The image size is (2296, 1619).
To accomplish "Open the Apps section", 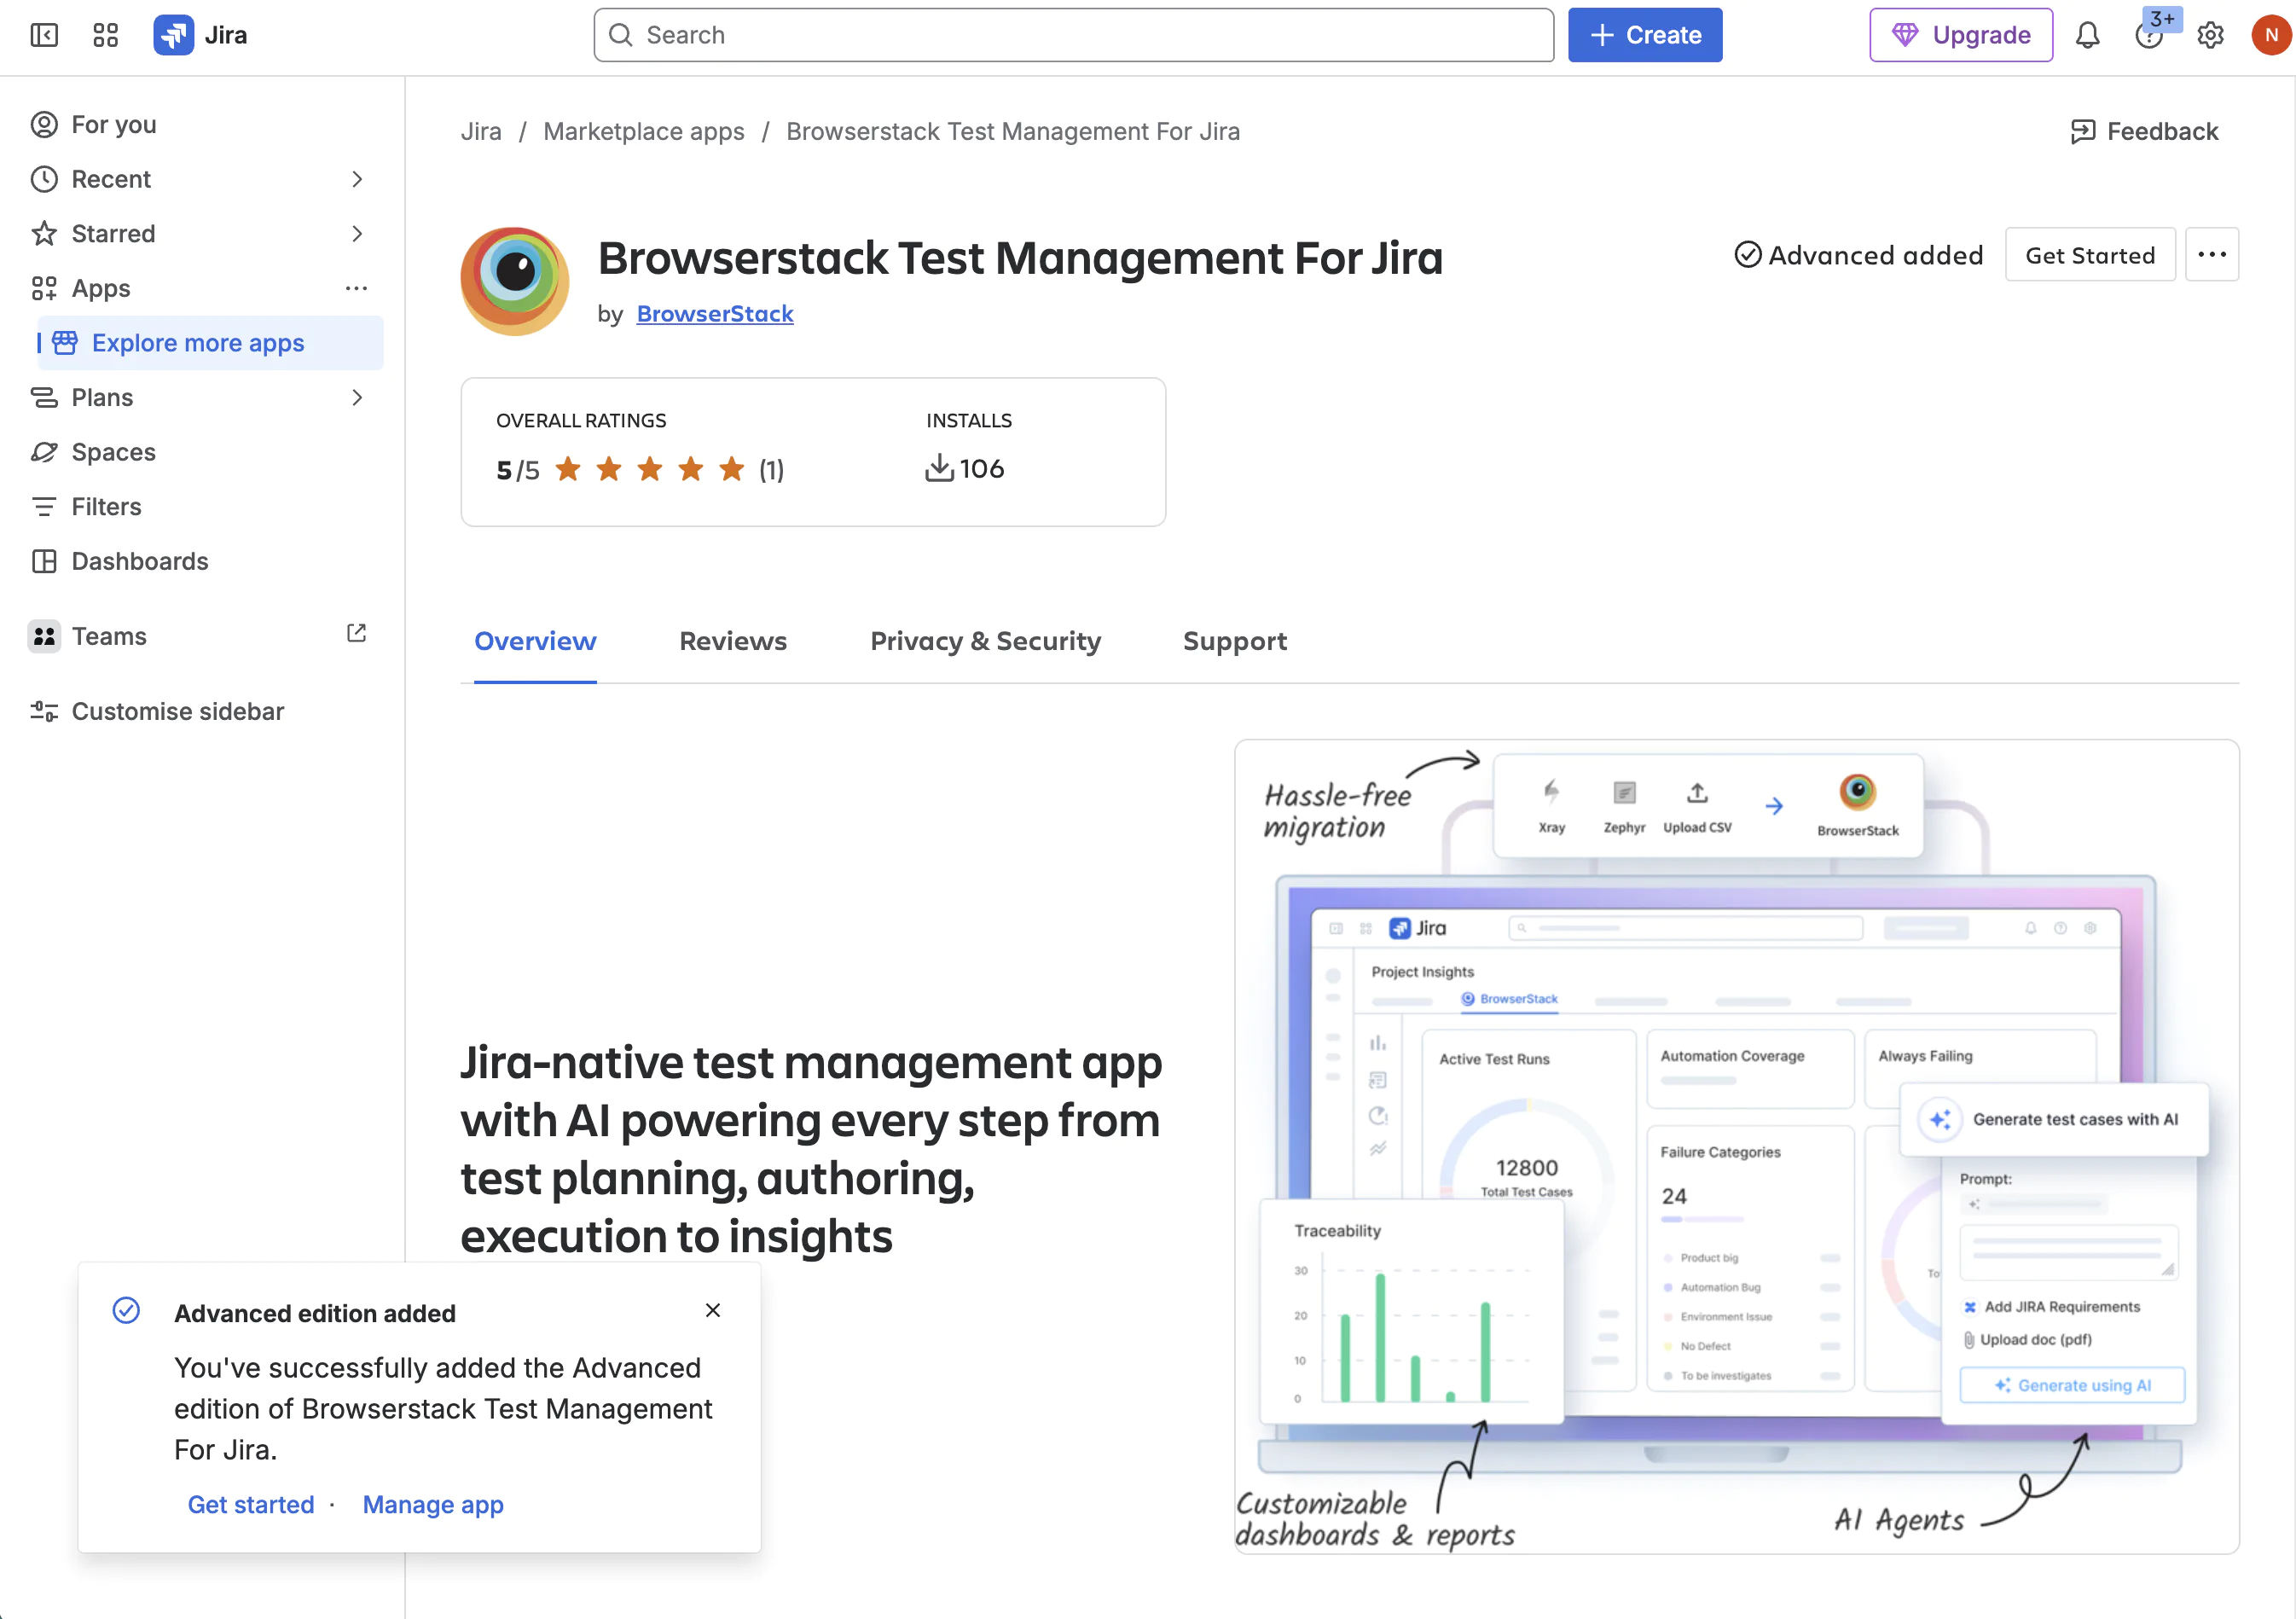I will (x=100, y=288).
